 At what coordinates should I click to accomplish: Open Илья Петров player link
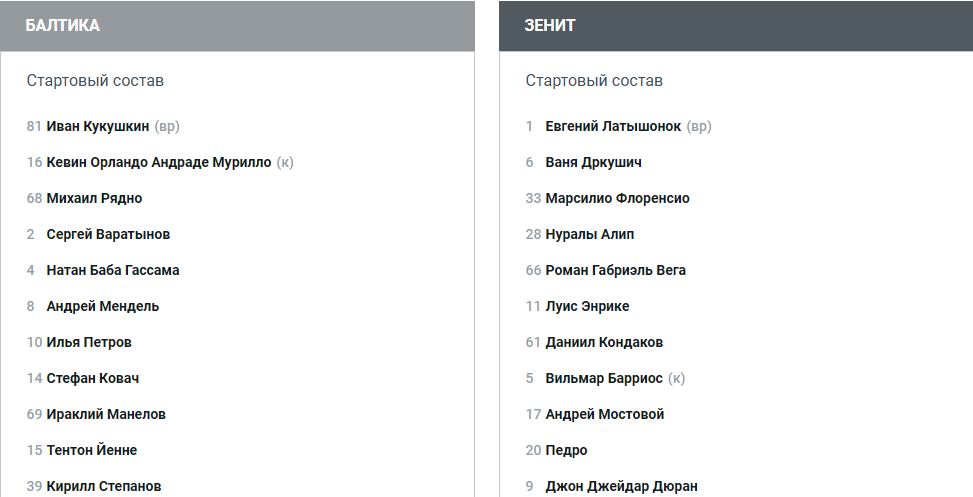point(89,342)
